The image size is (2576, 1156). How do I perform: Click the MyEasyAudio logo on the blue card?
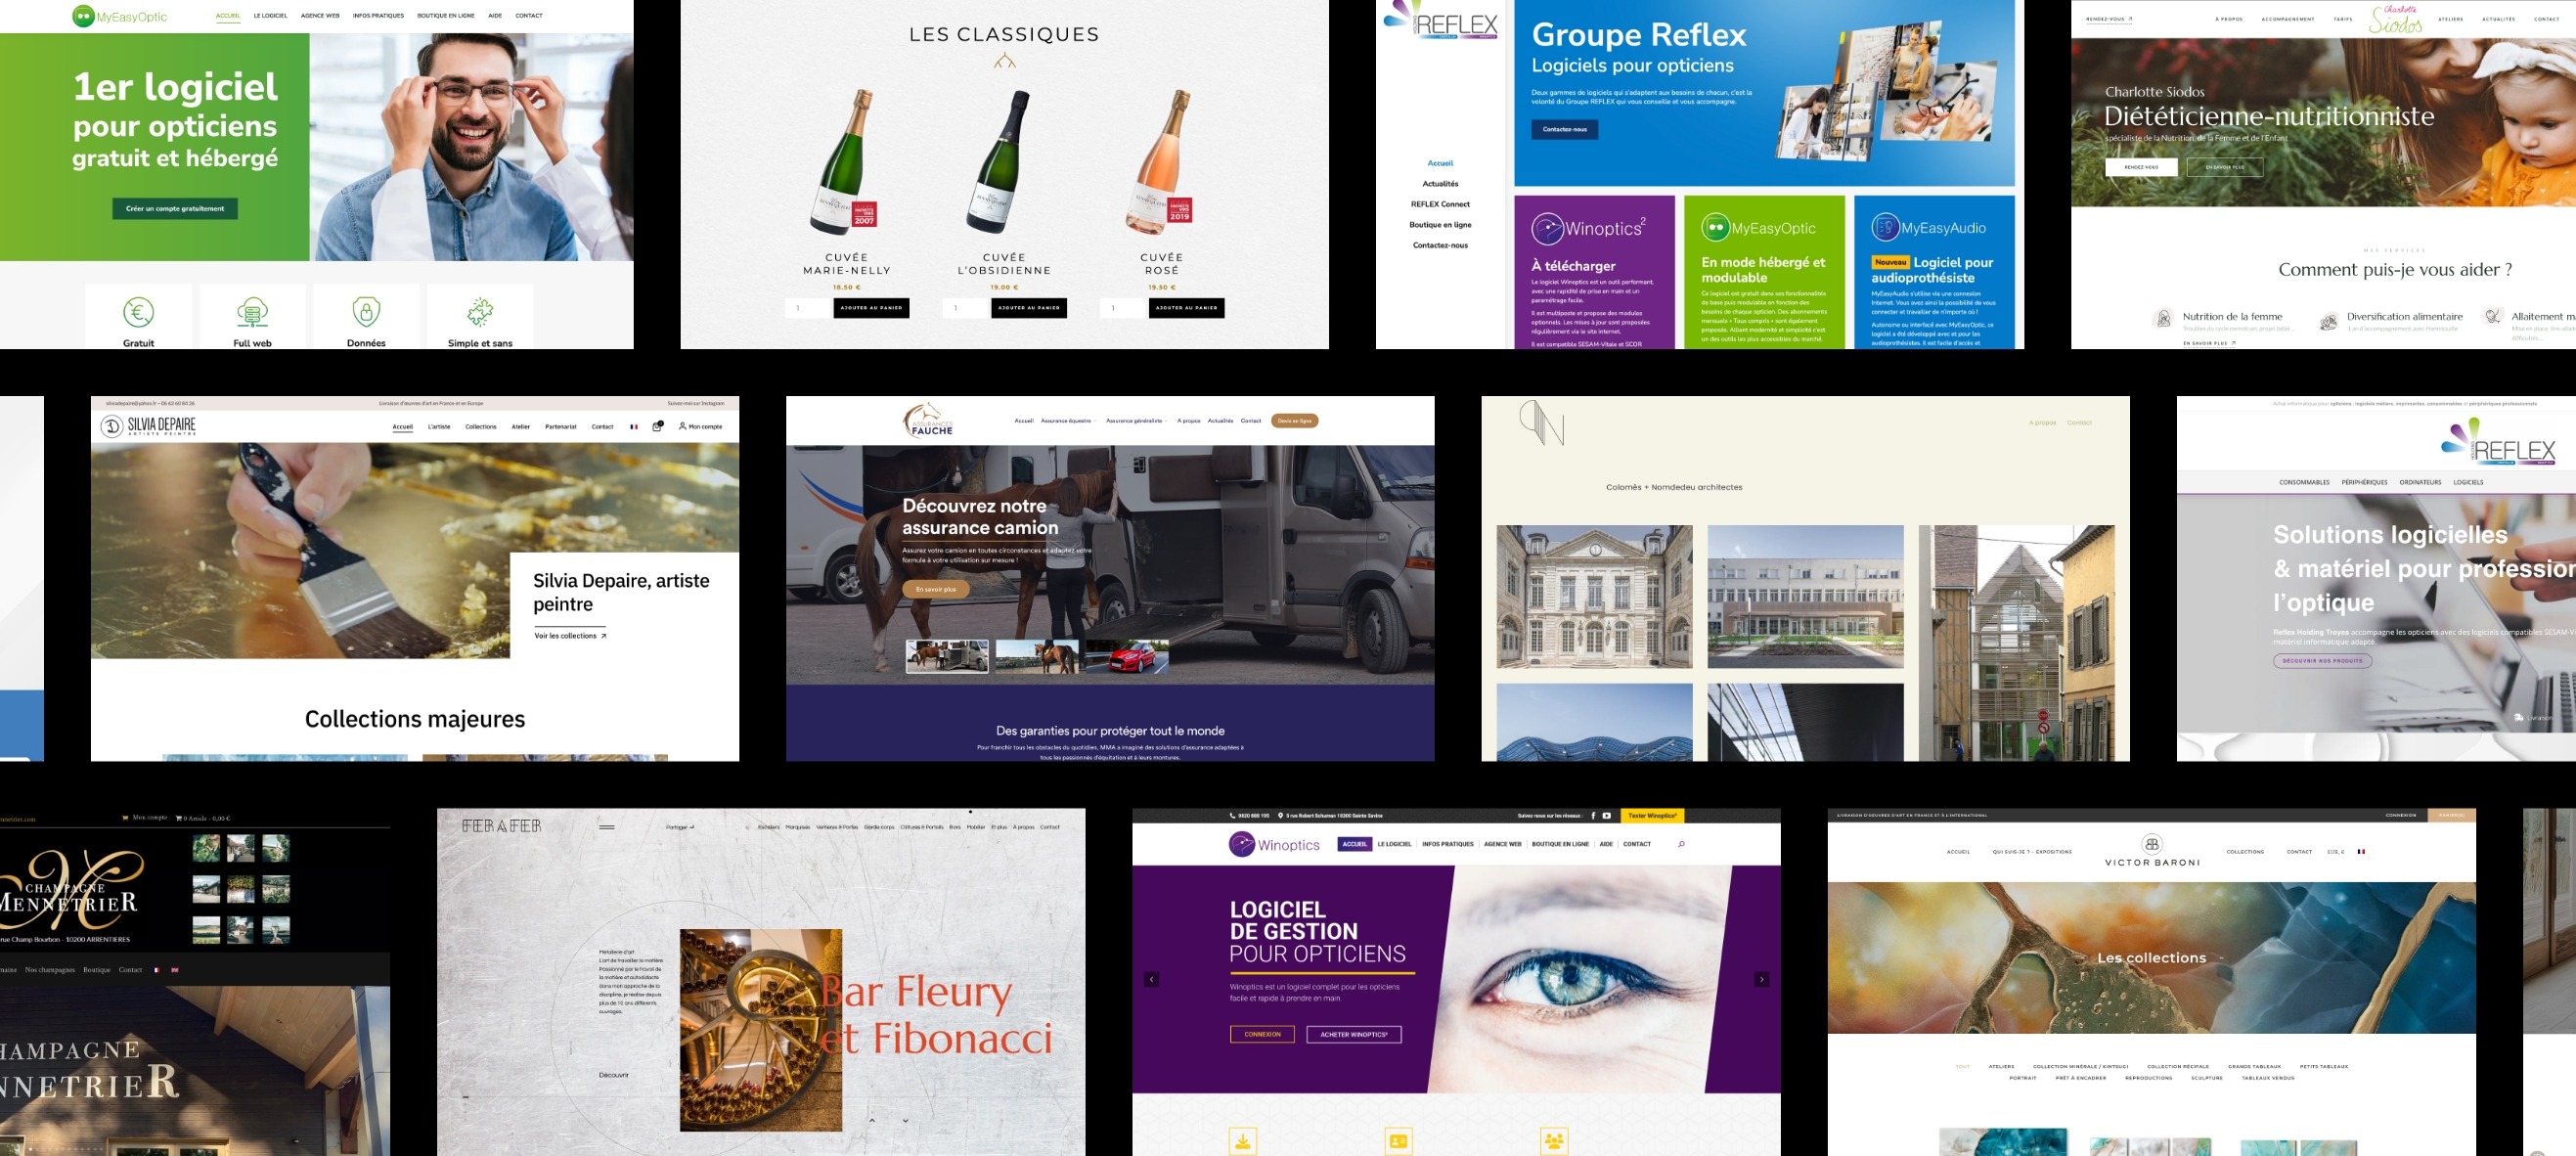click(x=1928, y=228)
